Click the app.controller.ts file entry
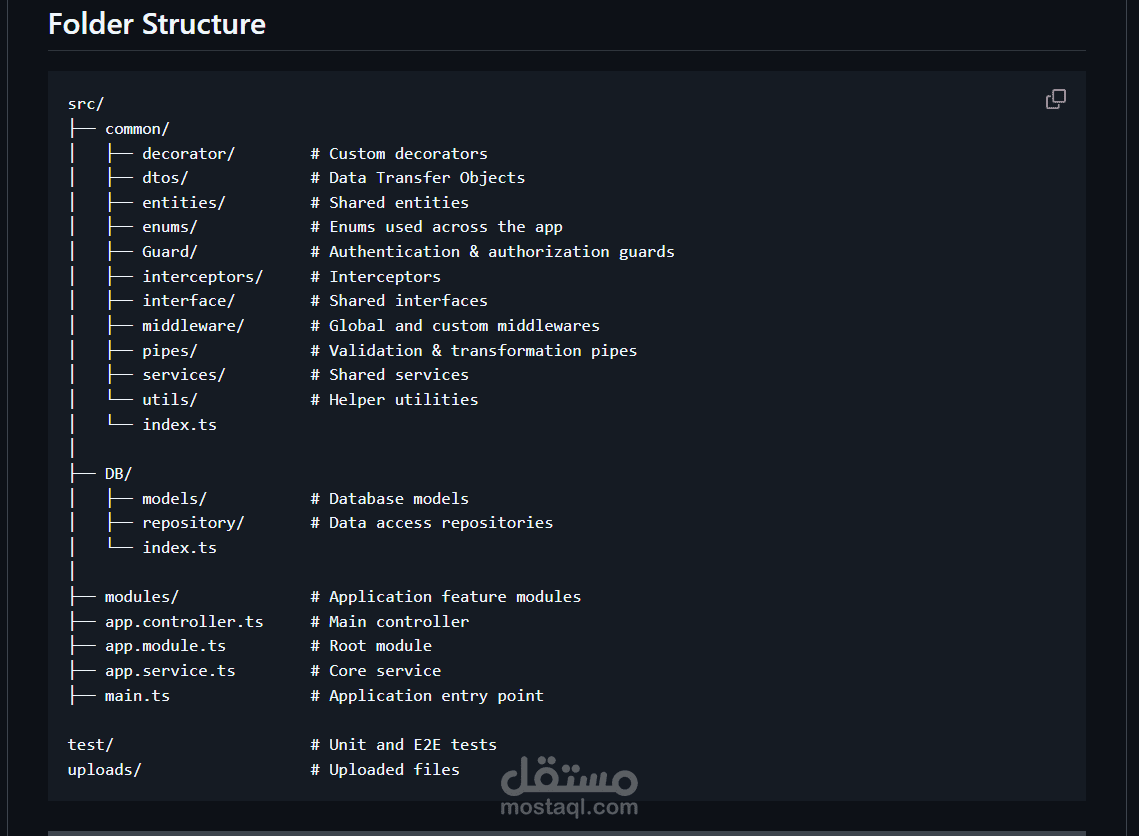The height and width of the screenshot is (836, 1139). tap(184, 622)
